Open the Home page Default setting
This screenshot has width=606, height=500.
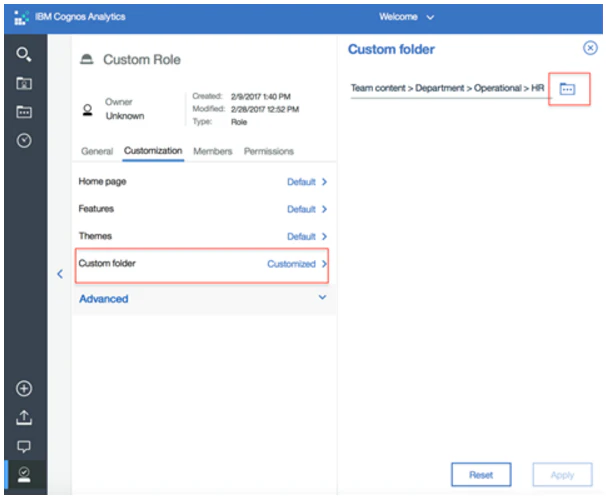(307, 182)
